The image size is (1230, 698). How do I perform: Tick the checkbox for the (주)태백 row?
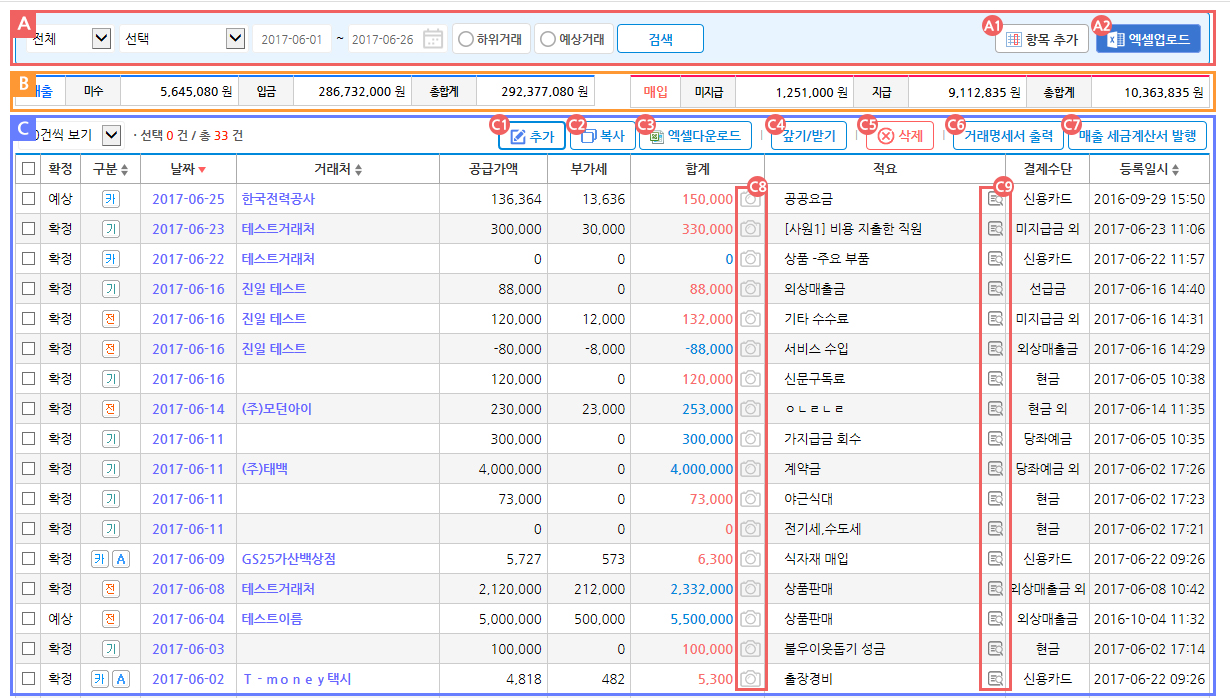tap(28, 469)
